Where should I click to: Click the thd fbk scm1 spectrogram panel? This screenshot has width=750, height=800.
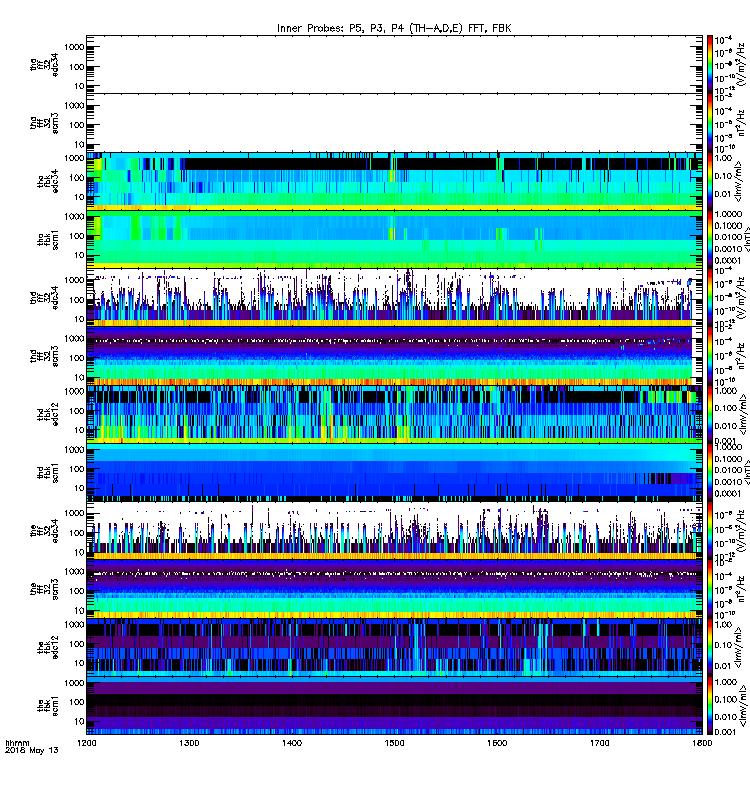pyautogui.click(x=394, y=472)
